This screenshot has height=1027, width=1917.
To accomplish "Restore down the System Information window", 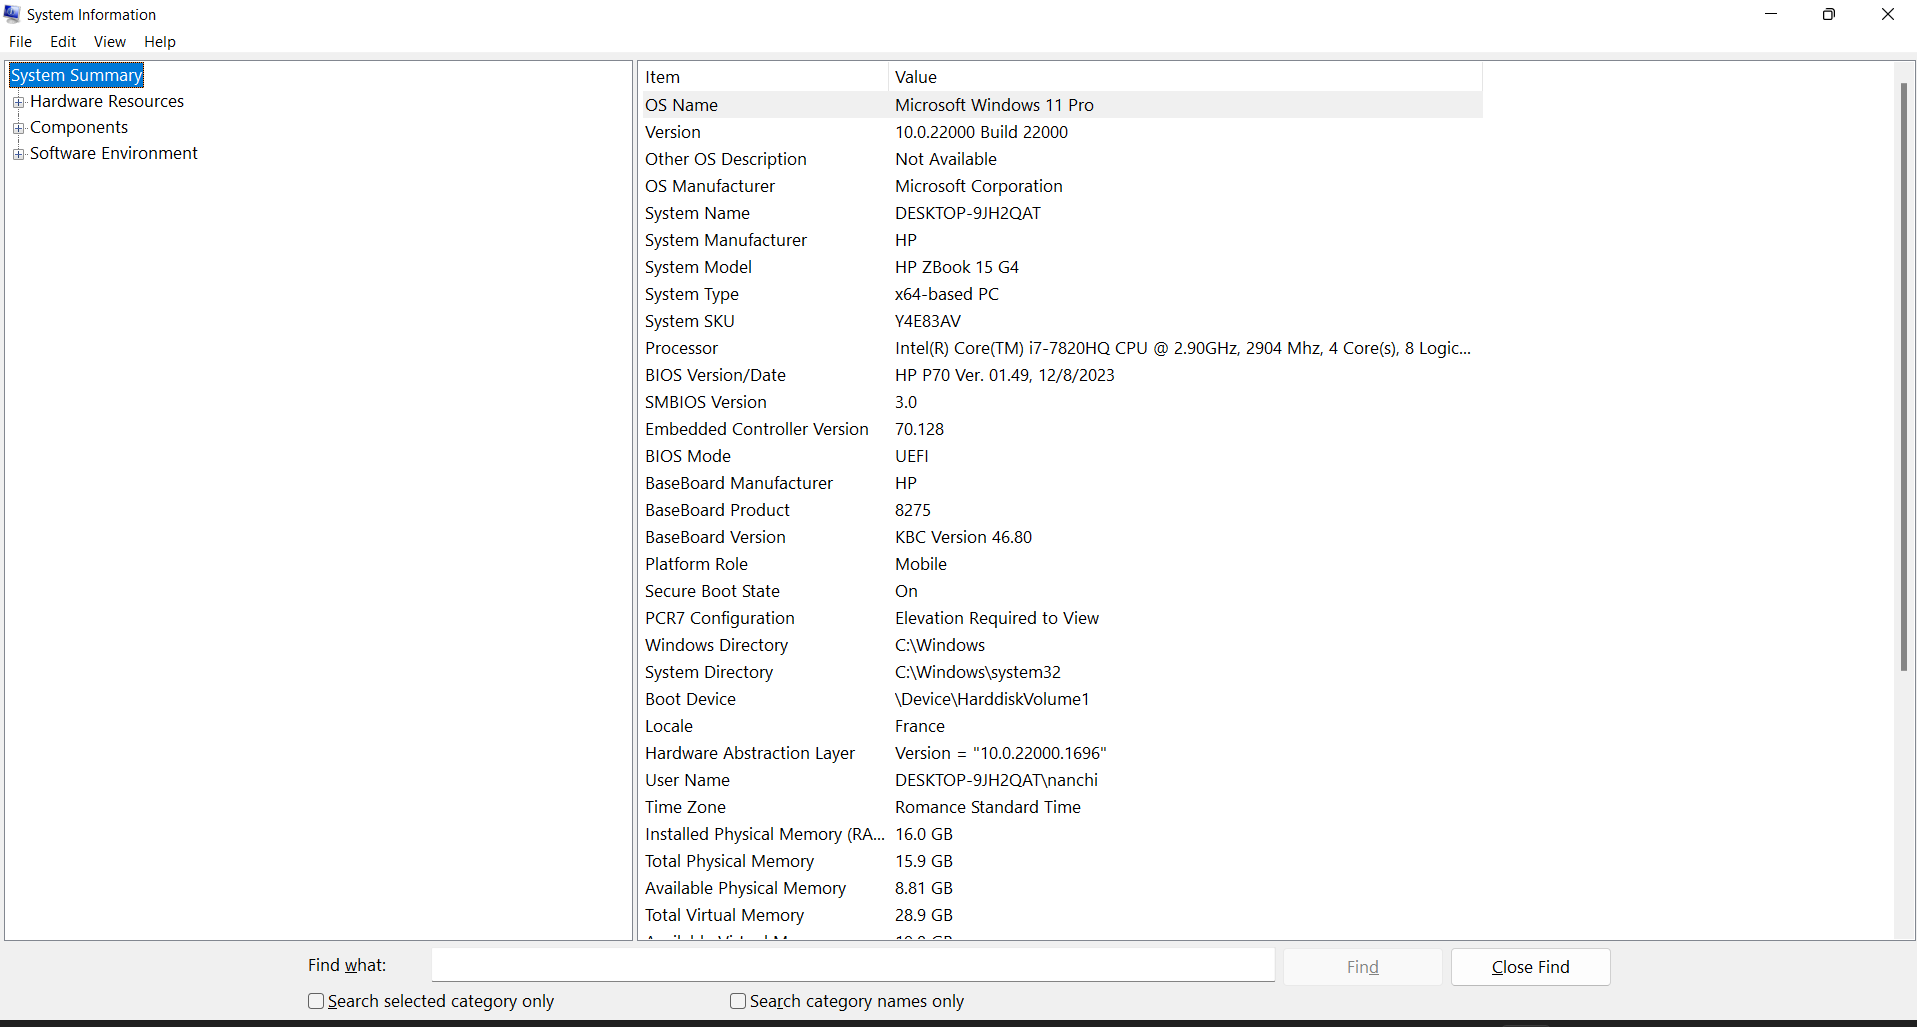I will [1829, 14].
